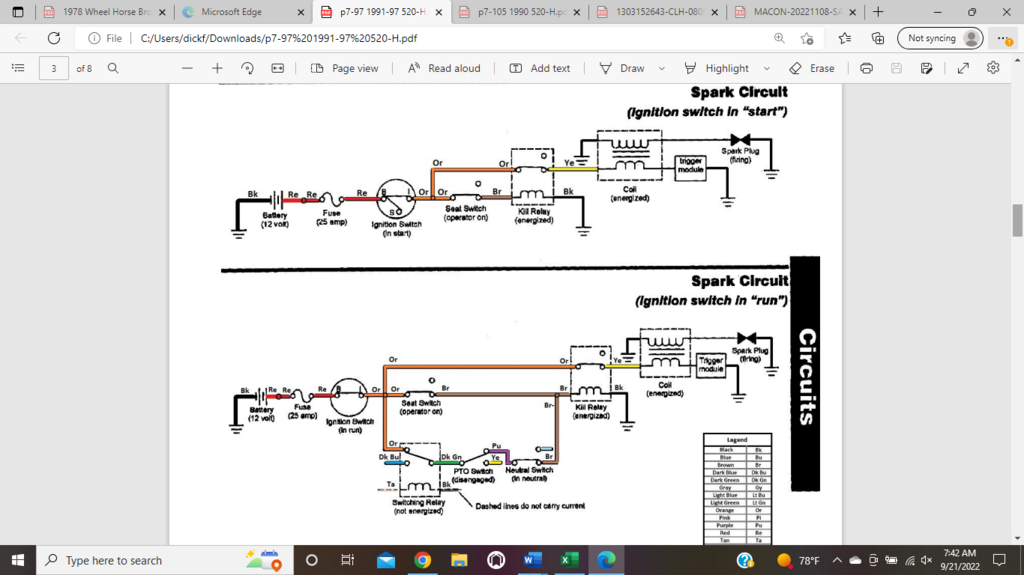Click the PDF search magnifier icon
Viewport: 1024px width, 575px height.
point(113,68)
